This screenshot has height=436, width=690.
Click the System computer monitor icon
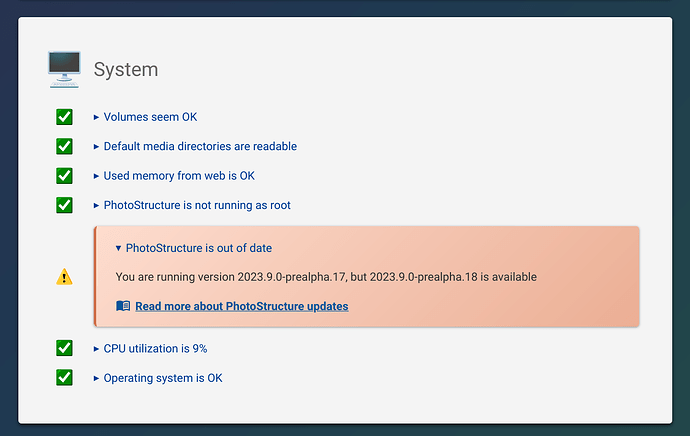[64, 70]
